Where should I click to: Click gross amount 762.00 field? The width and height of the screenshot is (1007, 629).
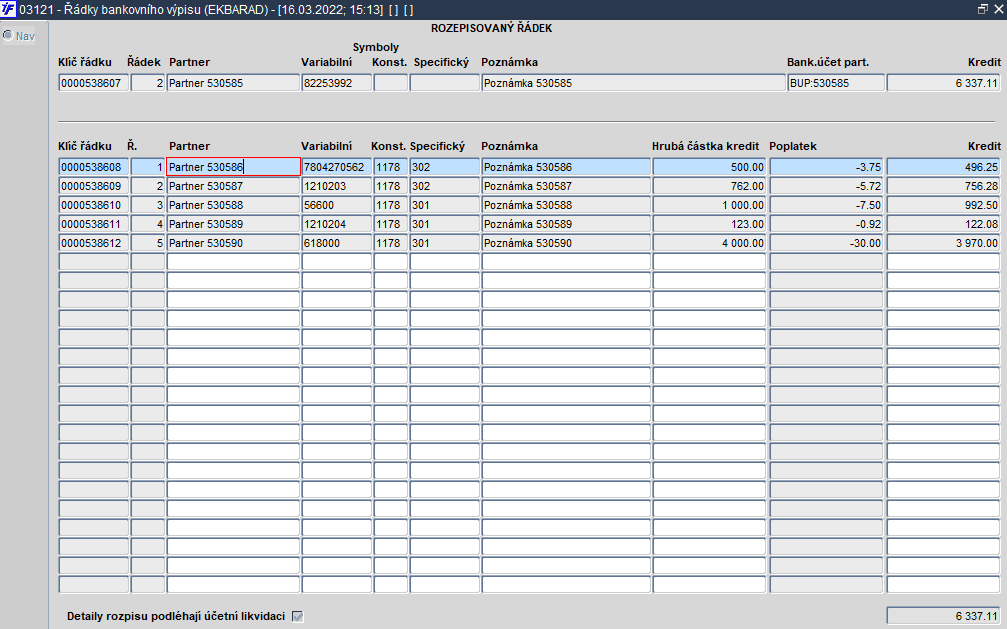point(709,186)
